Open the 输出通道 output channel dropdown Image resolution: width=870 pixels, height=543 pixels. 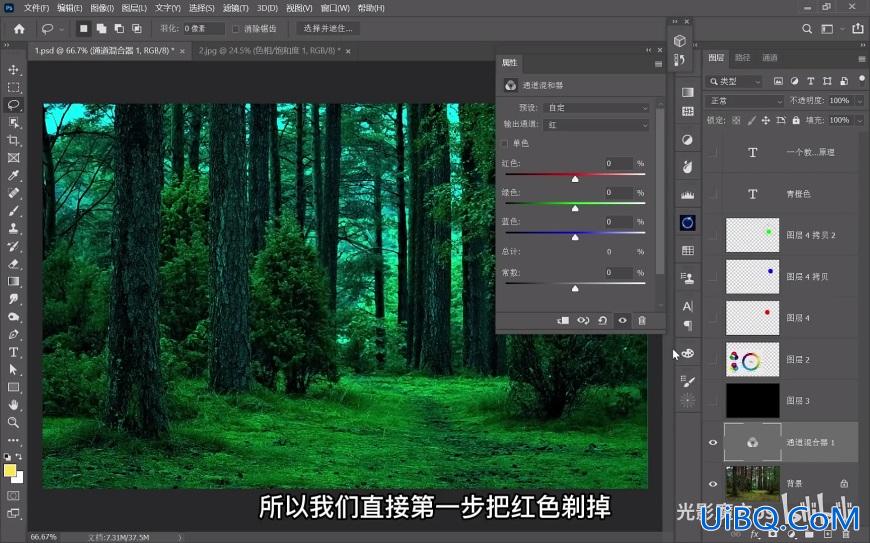(597, 125)
